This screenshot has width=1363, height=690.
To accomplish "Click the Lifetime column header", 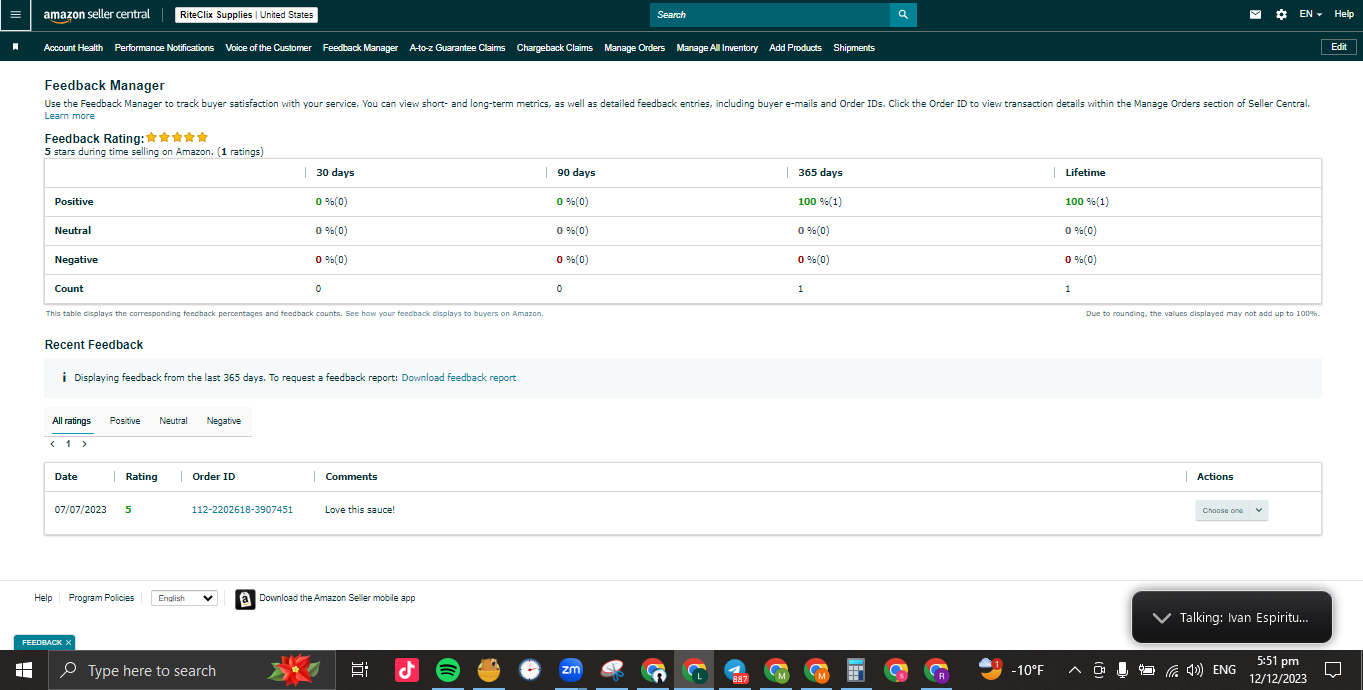I will coord(1085,173).
